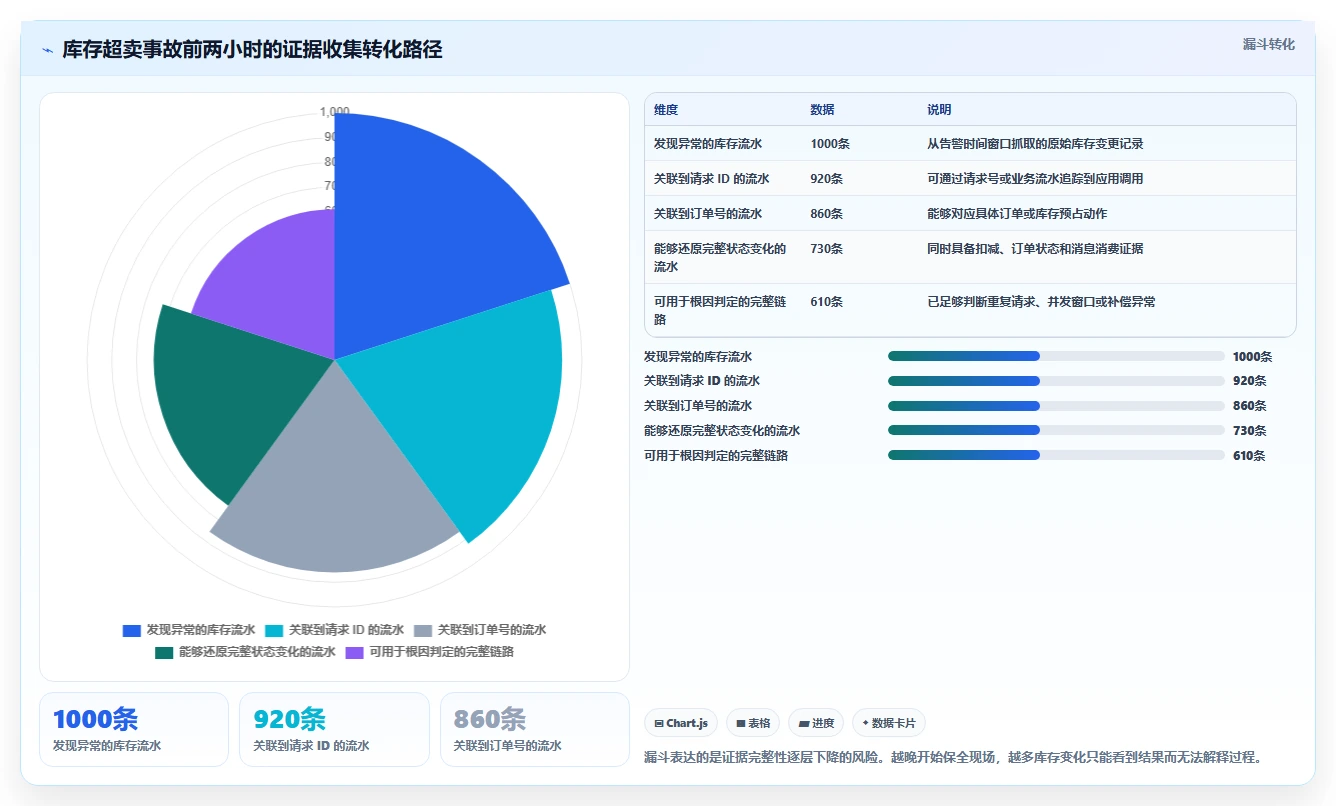
Task: Click the lightning icon beside the title
Action: (x=48, y=50)
